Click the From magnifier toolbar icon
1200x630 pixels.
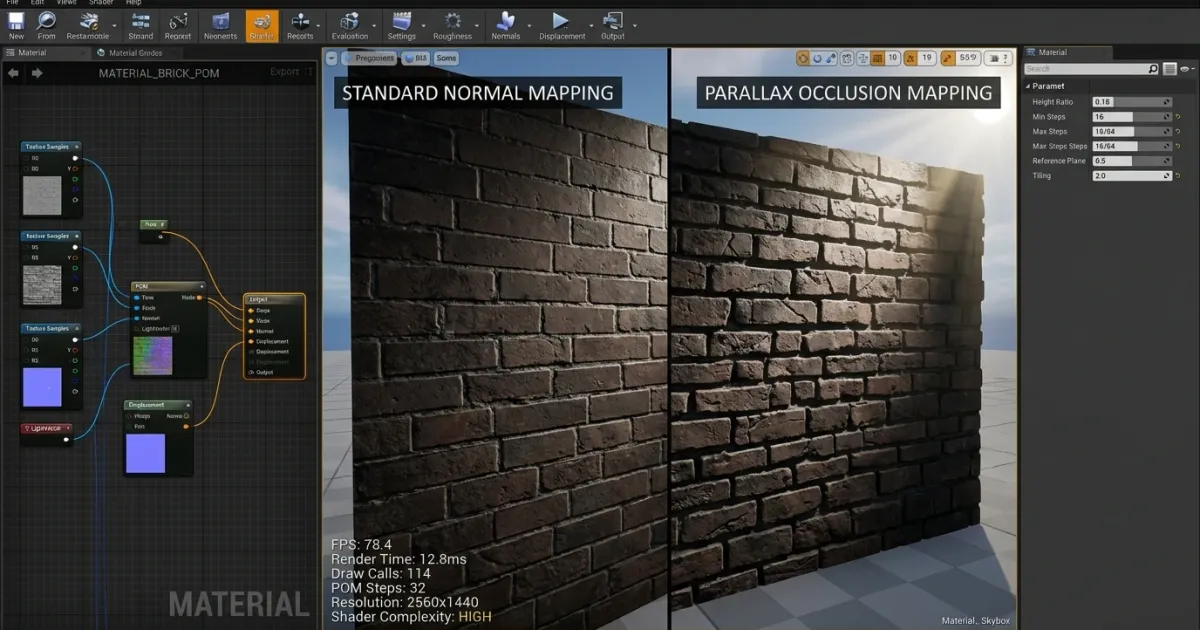click(x=47, y=21)
